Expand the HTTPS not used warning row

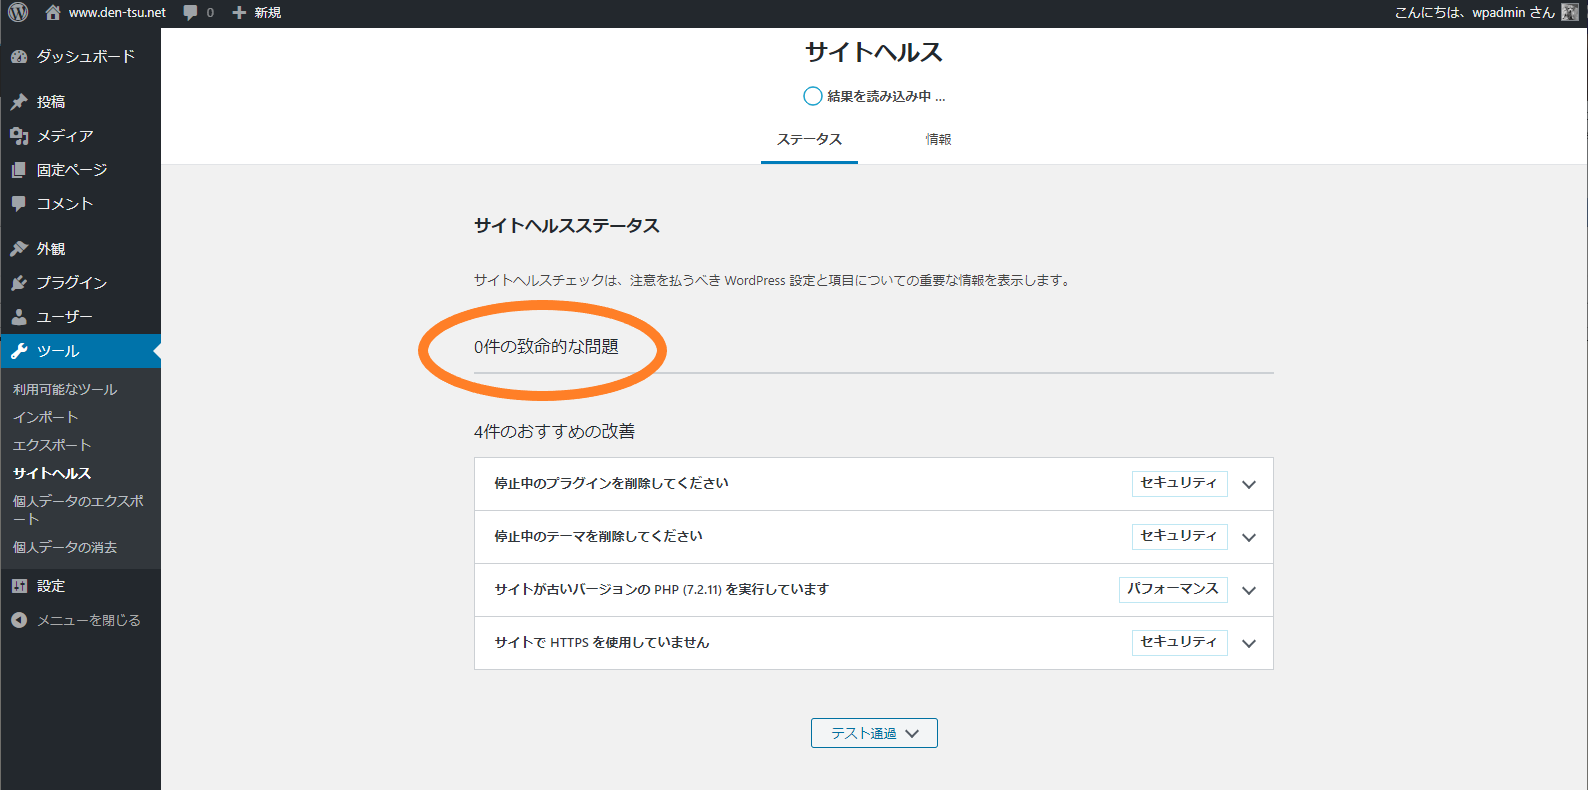point(1248,643)
